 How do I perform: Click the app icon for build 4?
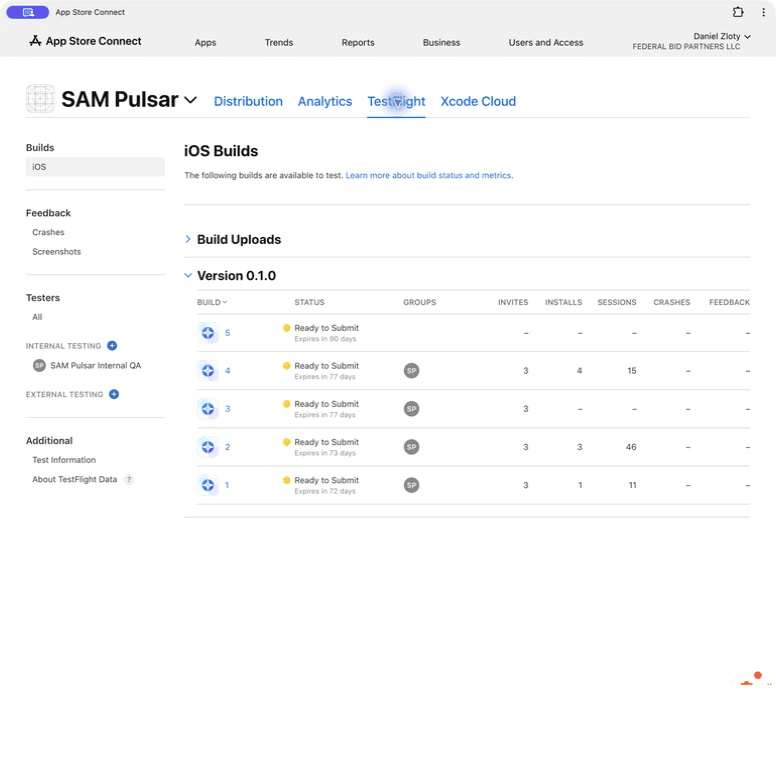208,371
